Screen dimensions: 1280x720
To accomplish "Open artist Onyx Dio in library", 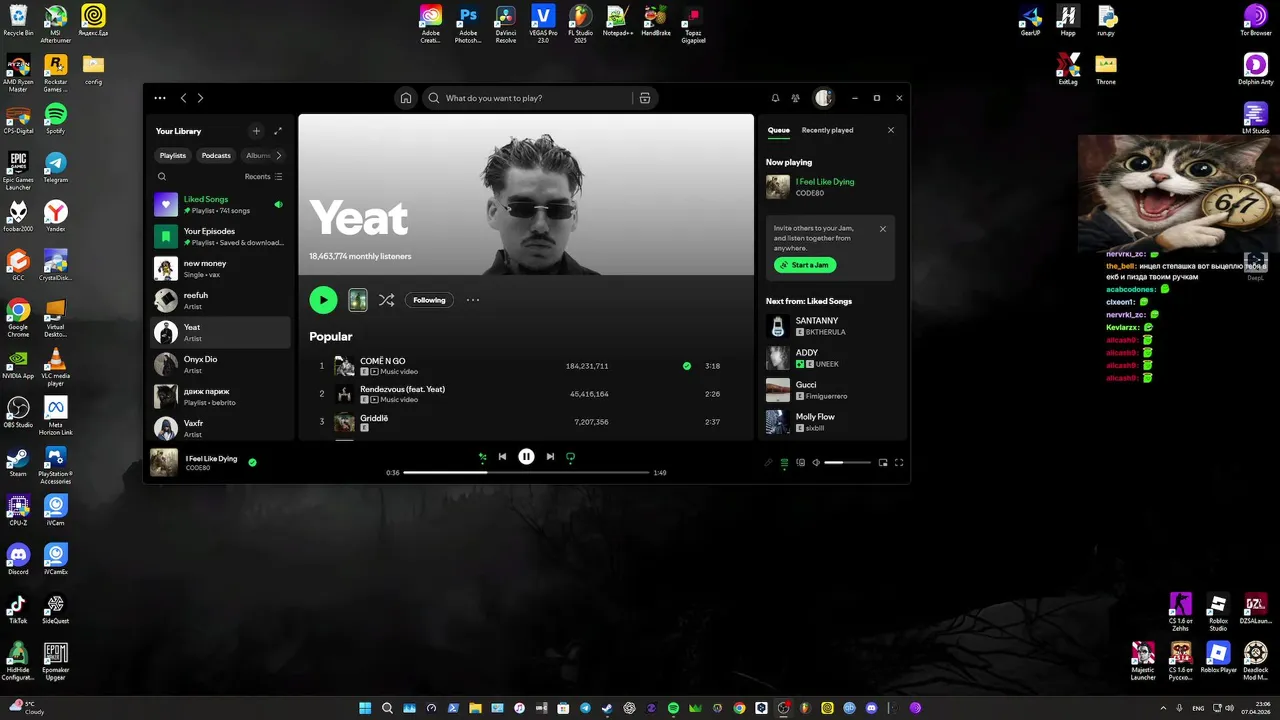I will (x=220, y=365).
